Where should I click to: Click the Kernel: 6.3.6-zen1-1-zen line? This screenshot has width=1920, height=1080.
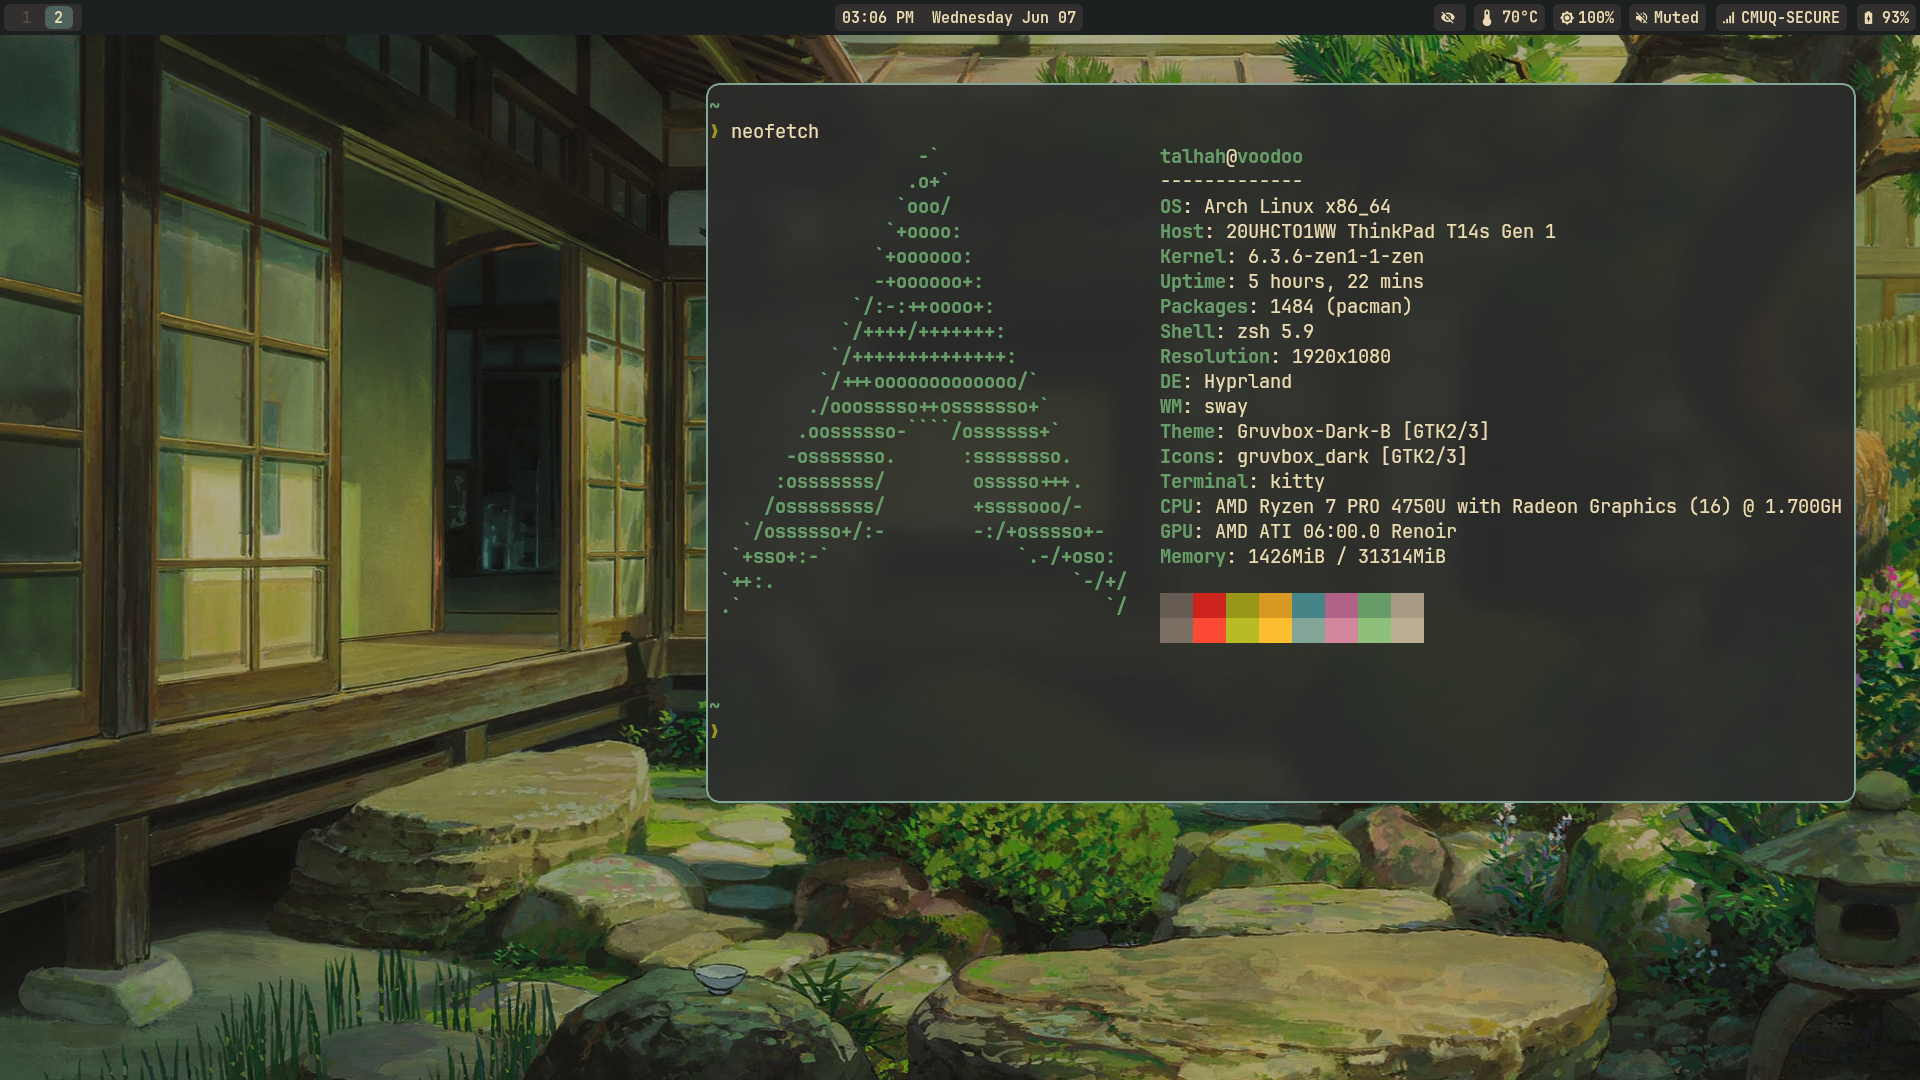pyautogui.click(x=1291, y=256)
